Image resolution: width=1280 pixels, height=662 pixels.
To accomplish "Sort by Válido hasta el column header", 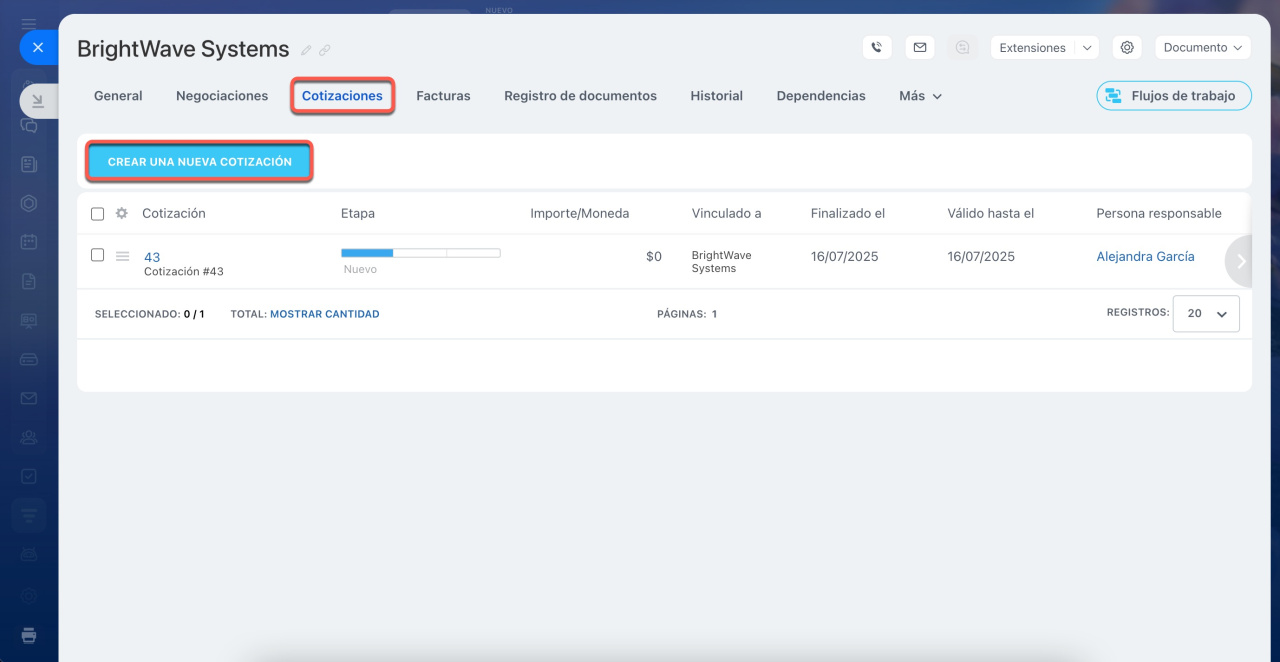I will [991, 213].
